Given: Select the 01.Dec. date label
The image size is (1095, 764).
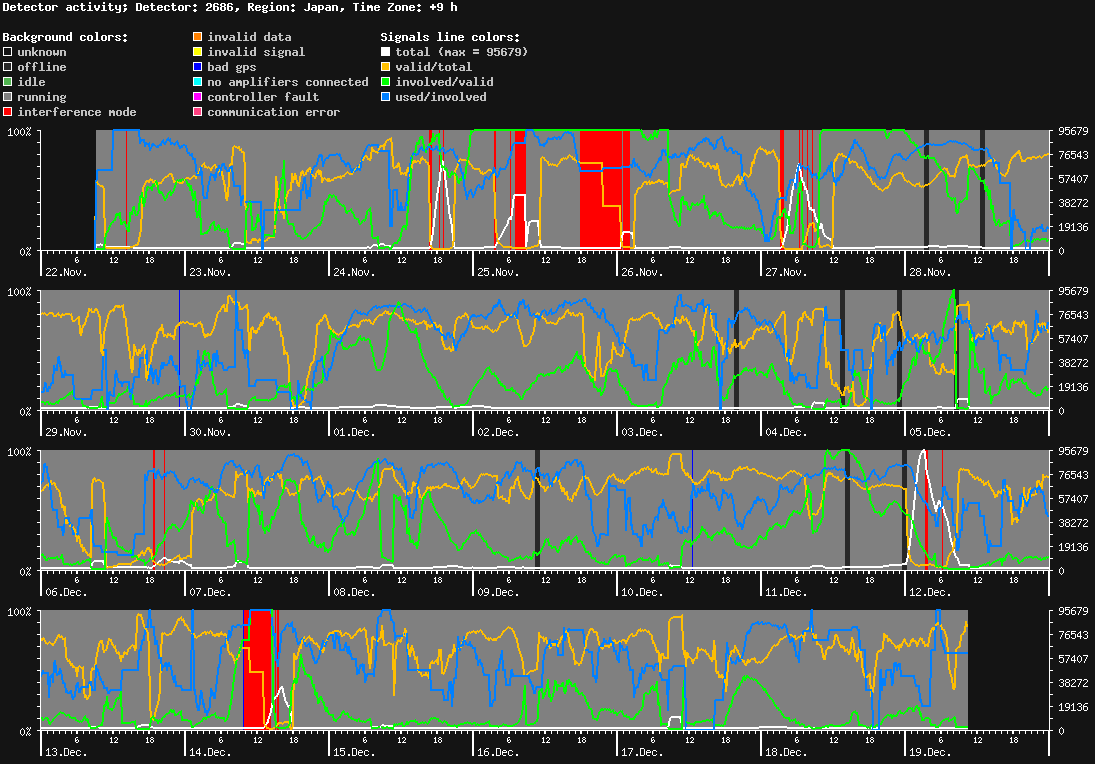Looking at the screenshot, I should [x=354, y=432].
